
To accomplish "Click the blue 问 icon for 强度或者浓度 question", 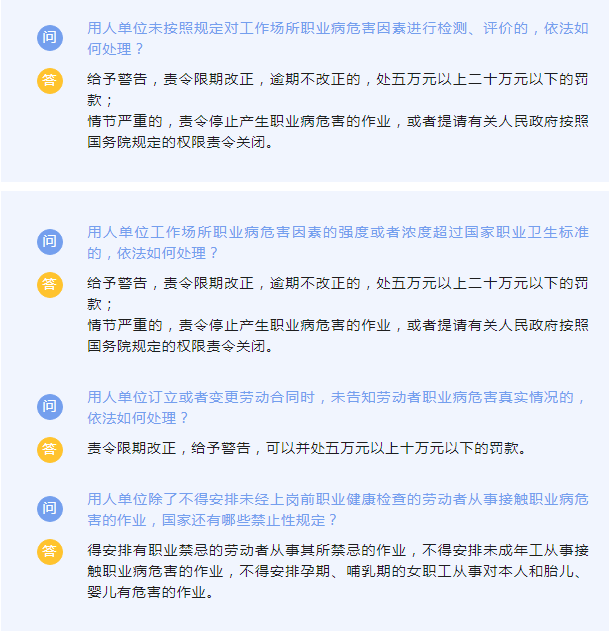I will click(50, 242).
